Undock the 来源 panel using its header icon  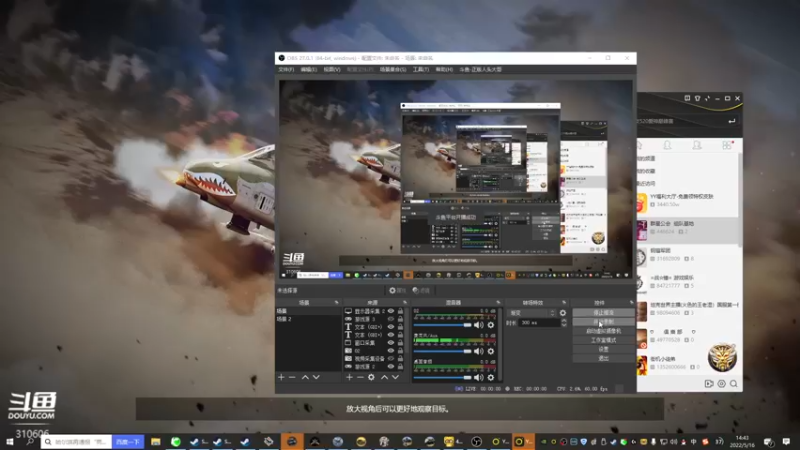tap(405, 303)
